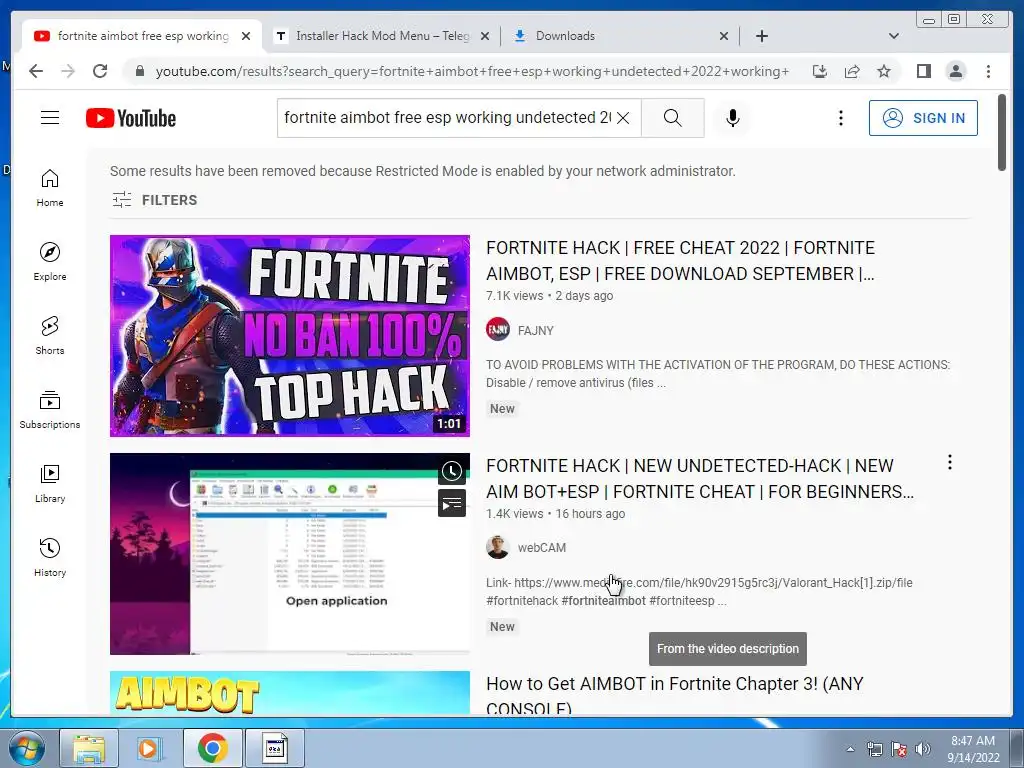Click the YouTube search input field

click(x=447, y=118)
